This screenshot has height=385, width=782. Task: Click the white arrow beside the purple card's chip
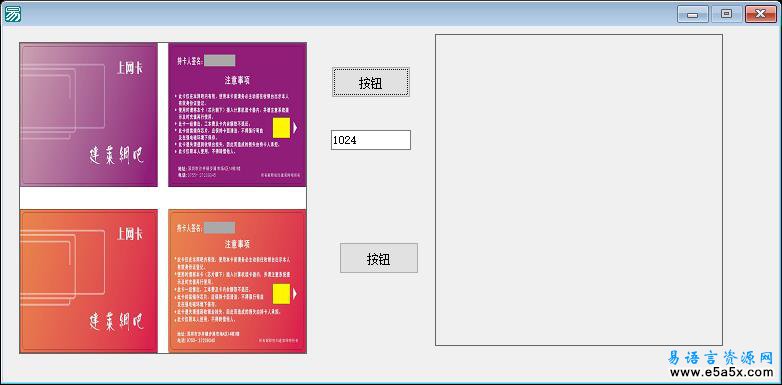pyautogui.click(x=295, y=128)
